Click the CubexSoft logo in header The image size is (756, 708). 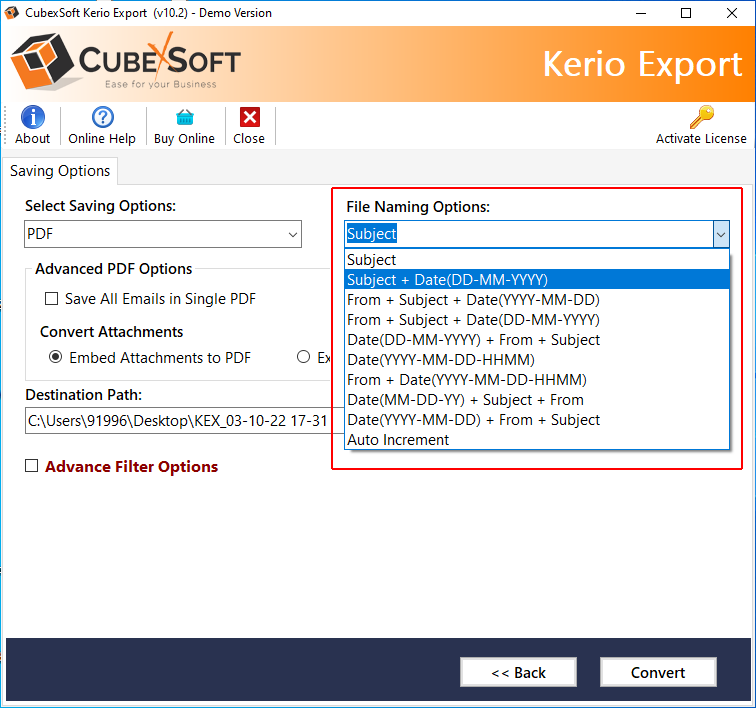point(126,61)
